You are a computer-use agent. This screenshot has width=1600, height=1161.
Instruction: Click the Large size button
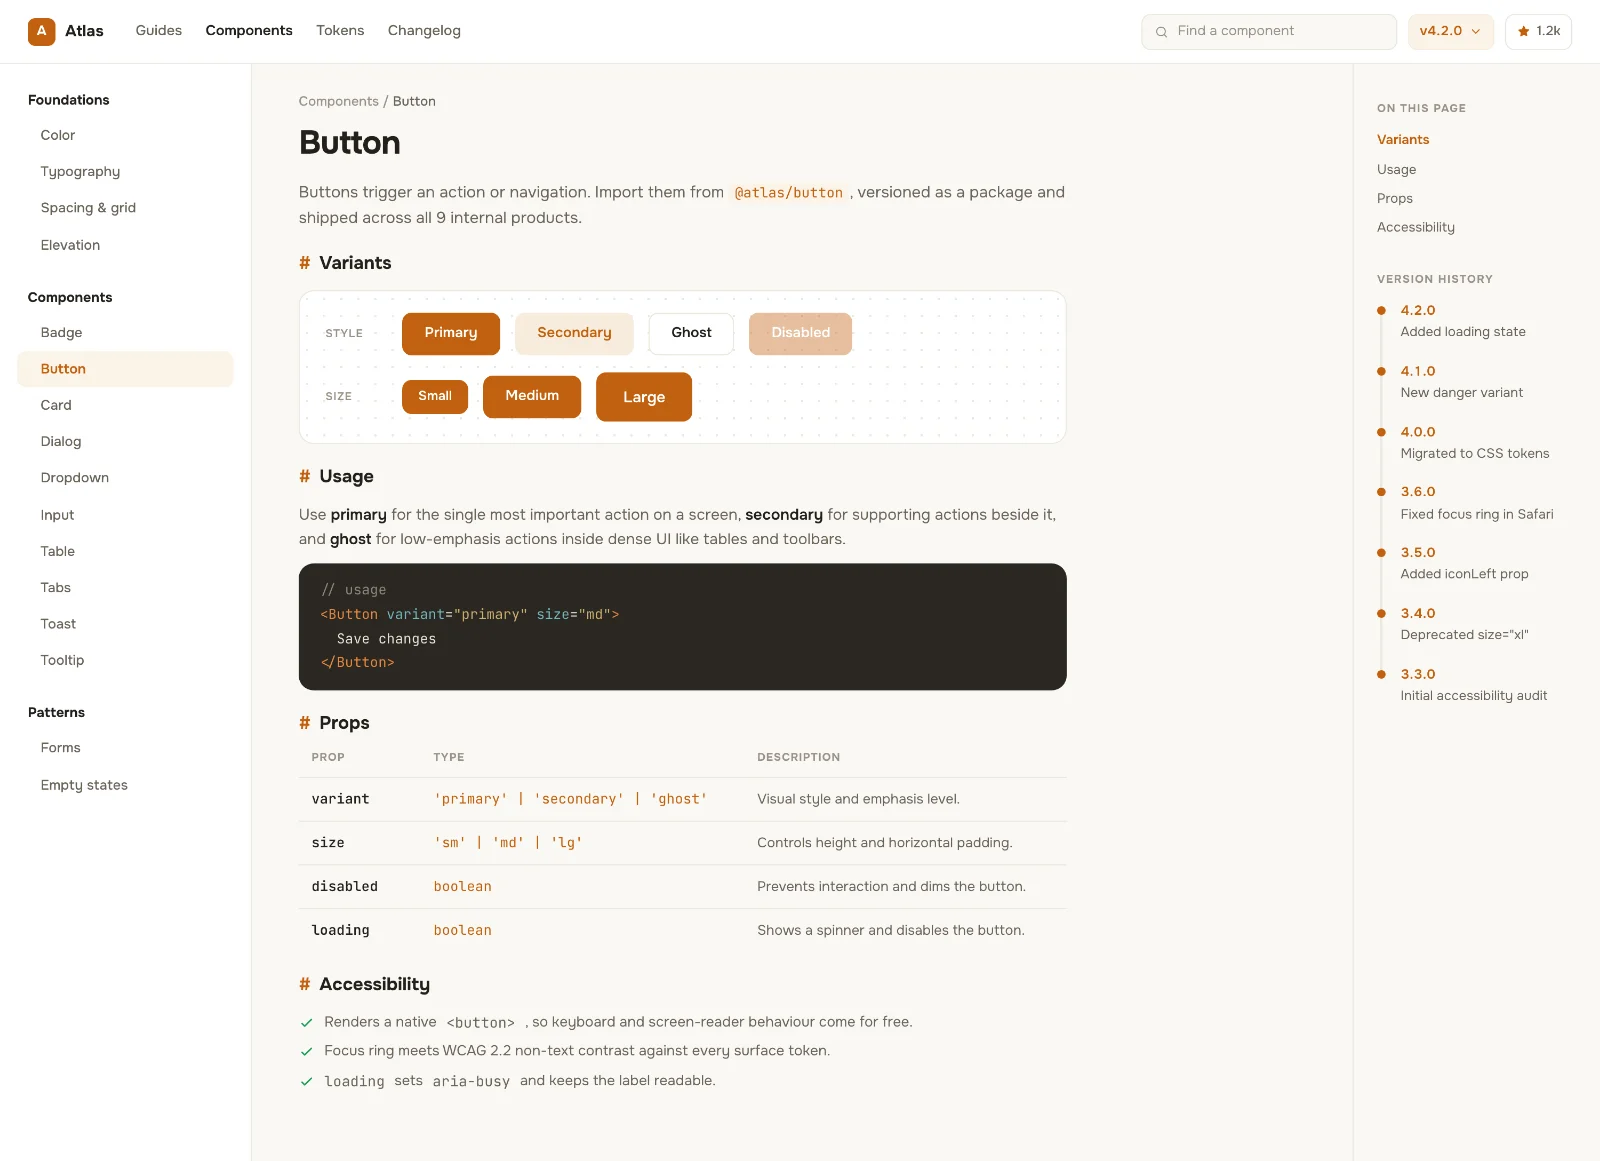coord(644,398)
